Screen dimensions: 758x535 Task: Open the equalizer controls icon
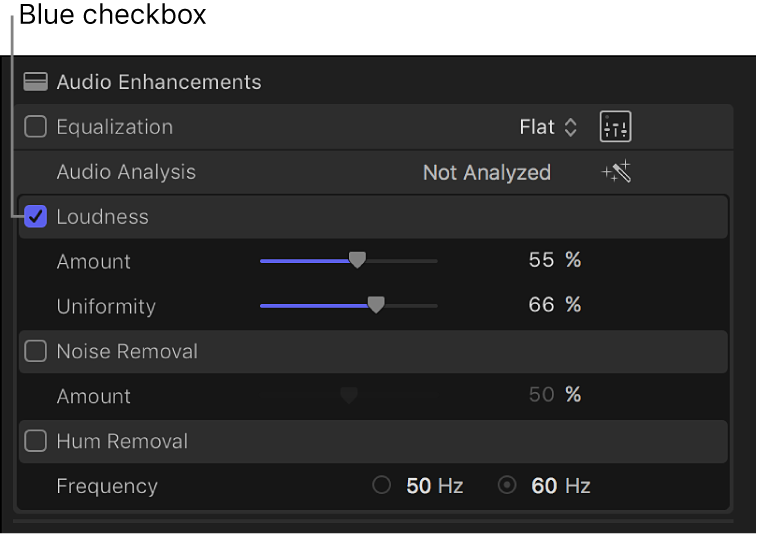[x=615, y=127]
